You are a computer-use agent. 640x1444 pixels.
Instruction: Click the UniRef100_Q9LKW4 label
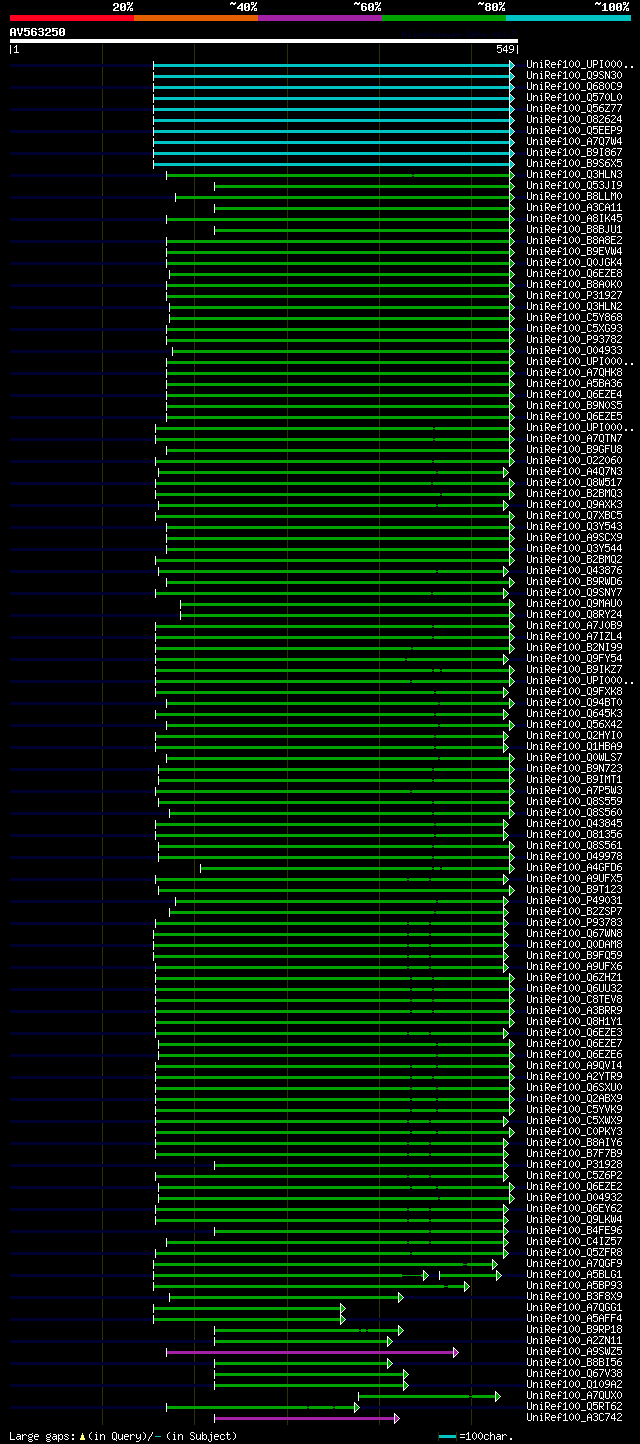coord(574,1219)
